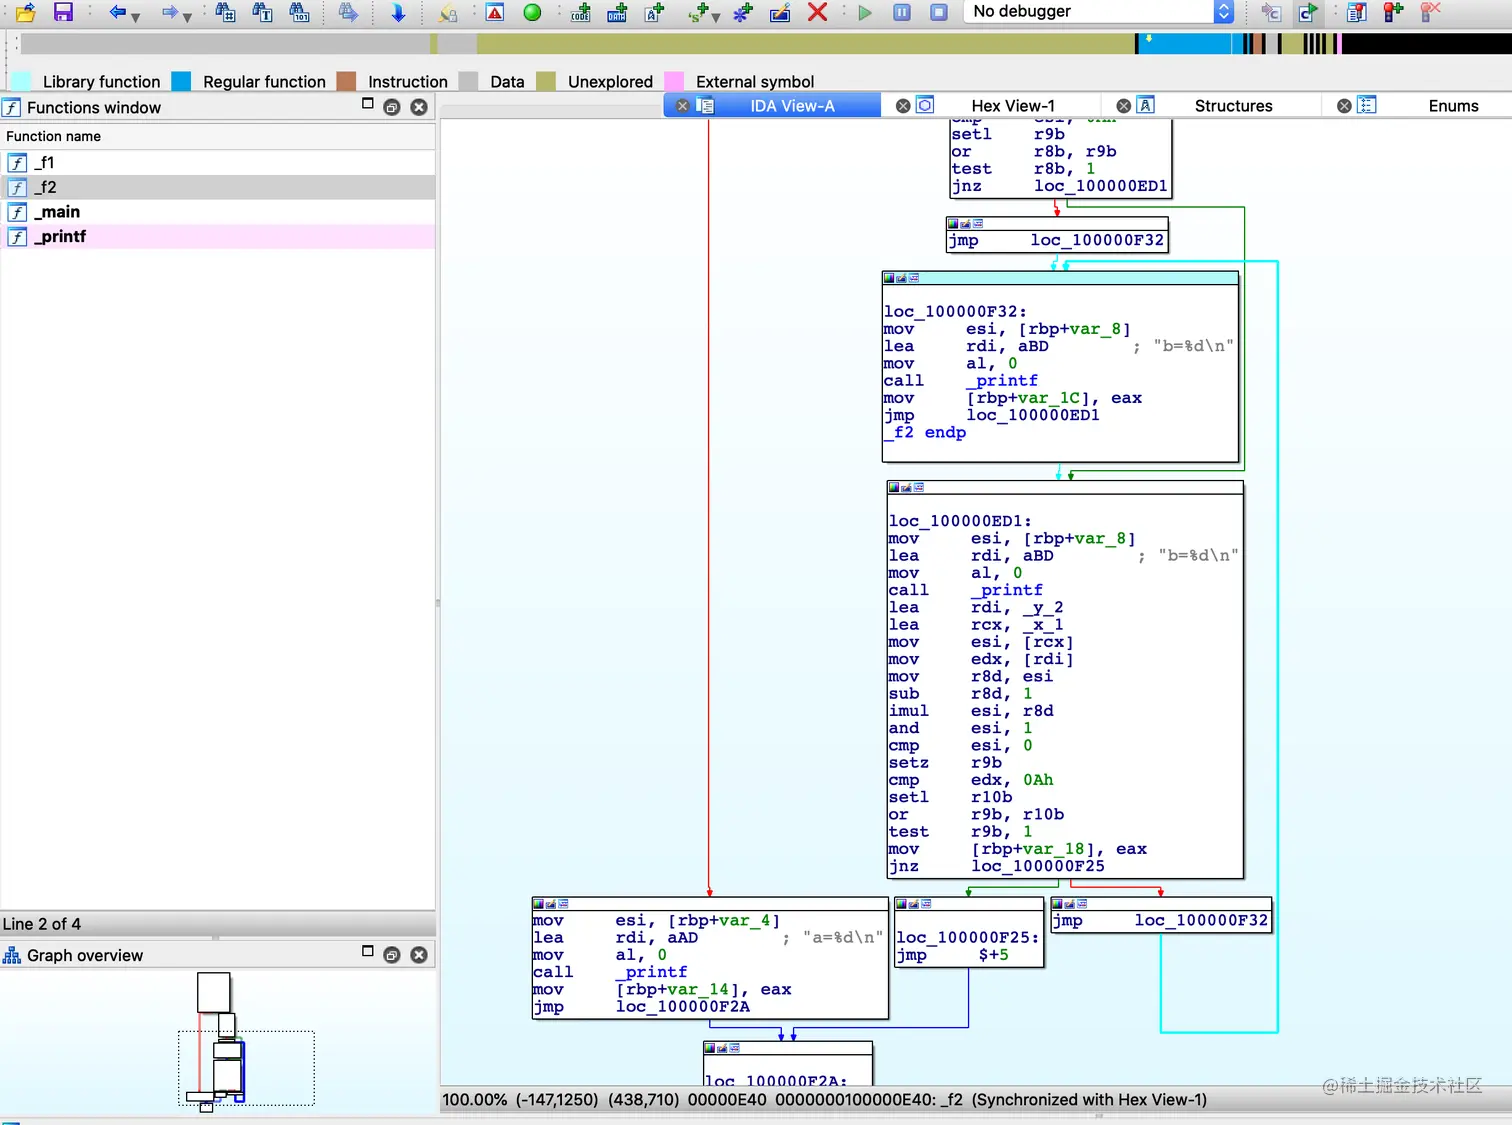Click 'loc_100000F32:' label in the graph node

pos(955,312)
